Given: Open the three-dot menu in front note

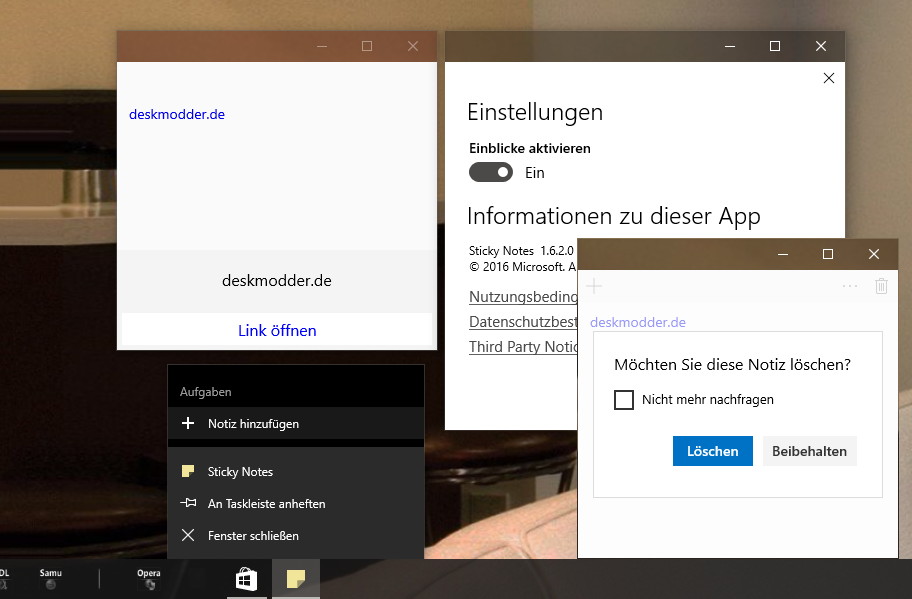Looking at the screenshot, I should click(850, 286).
